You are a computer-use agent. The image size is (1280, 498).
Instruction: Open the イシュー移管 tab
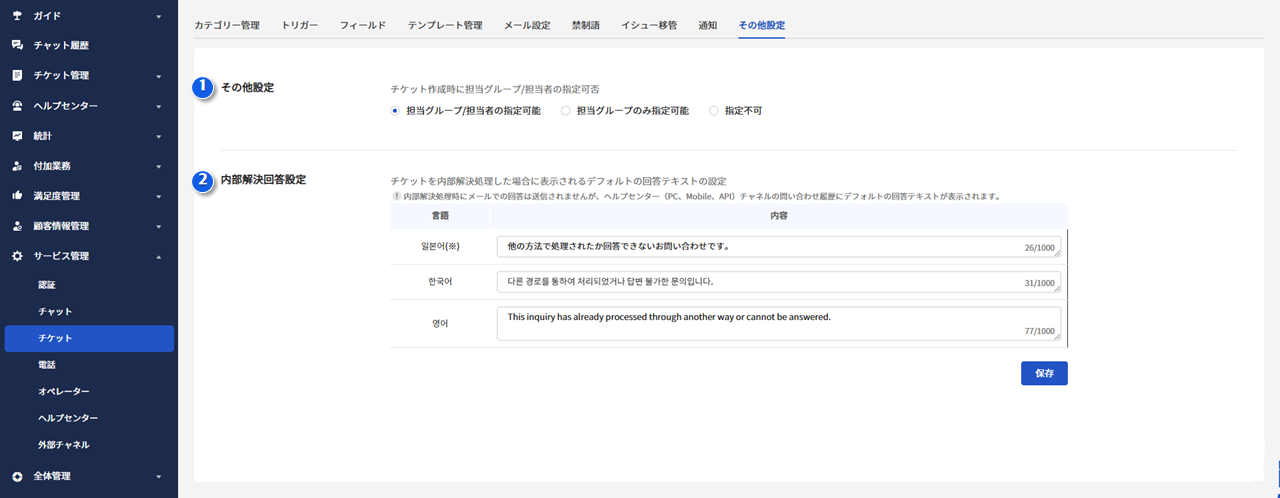649,24
